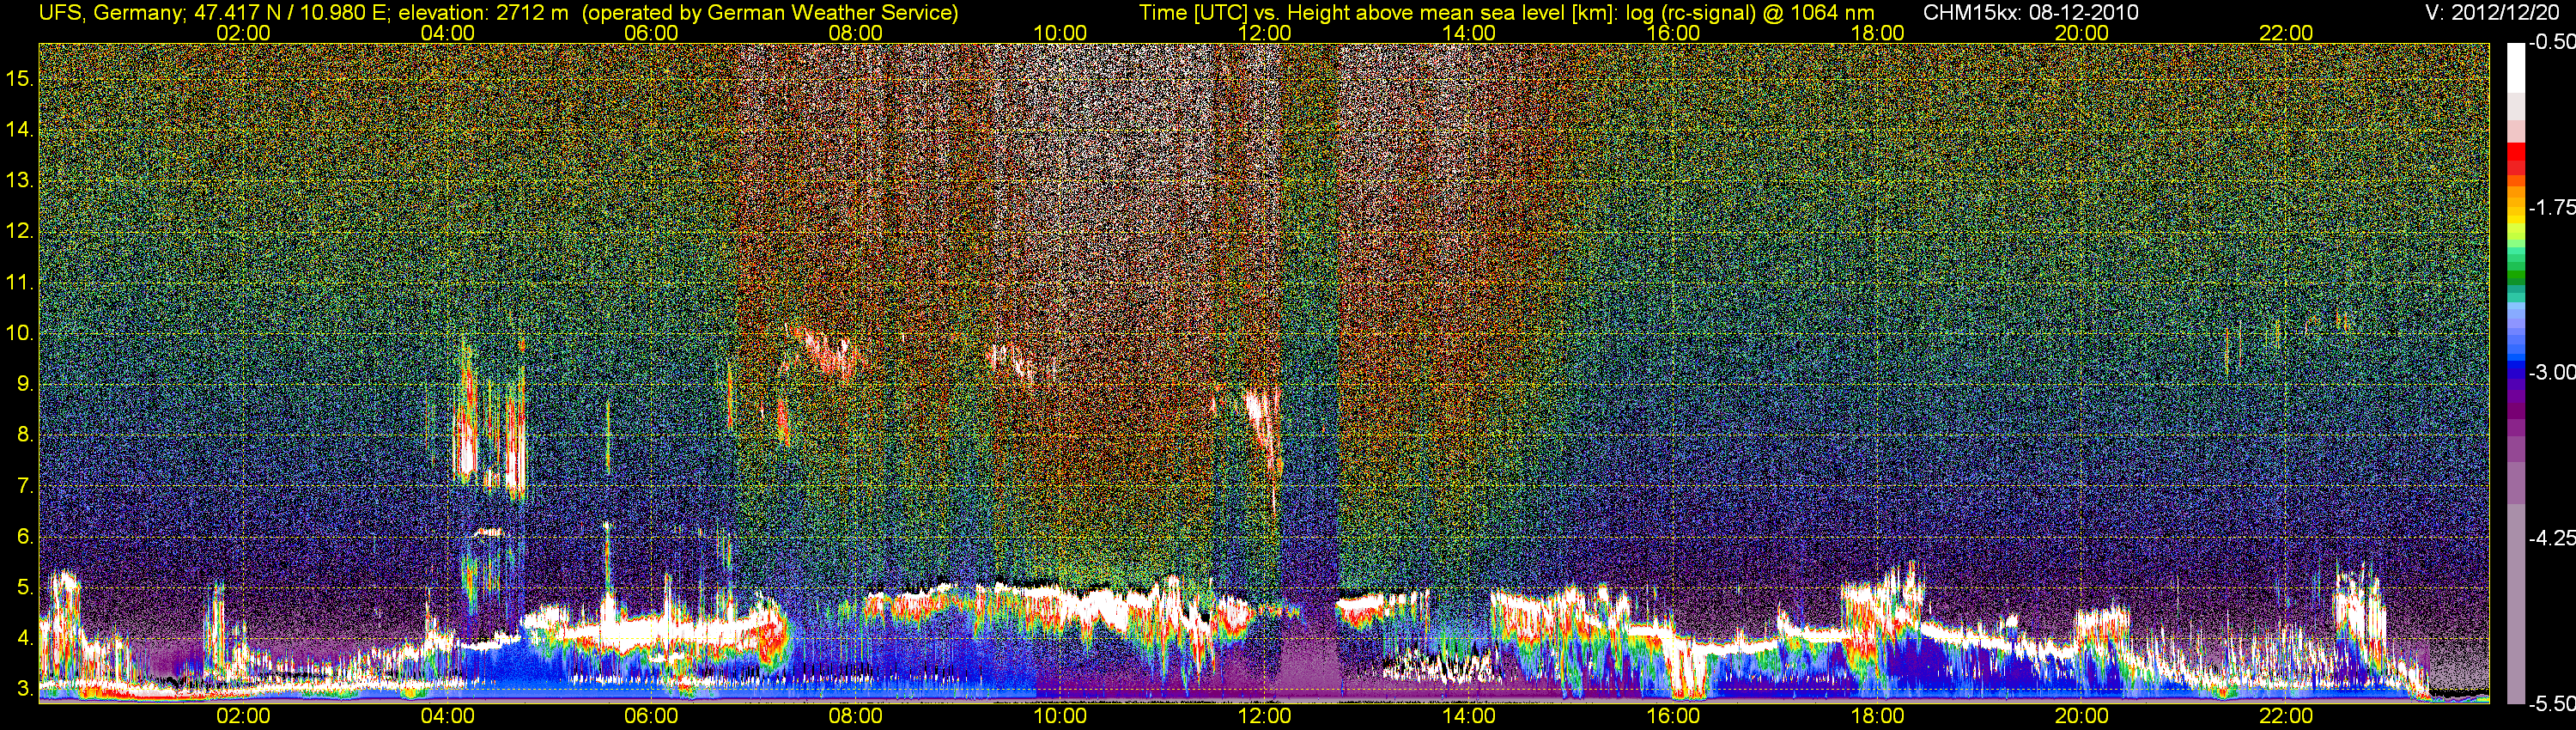Click the 08:00 label on top time axis

point(856,33)
